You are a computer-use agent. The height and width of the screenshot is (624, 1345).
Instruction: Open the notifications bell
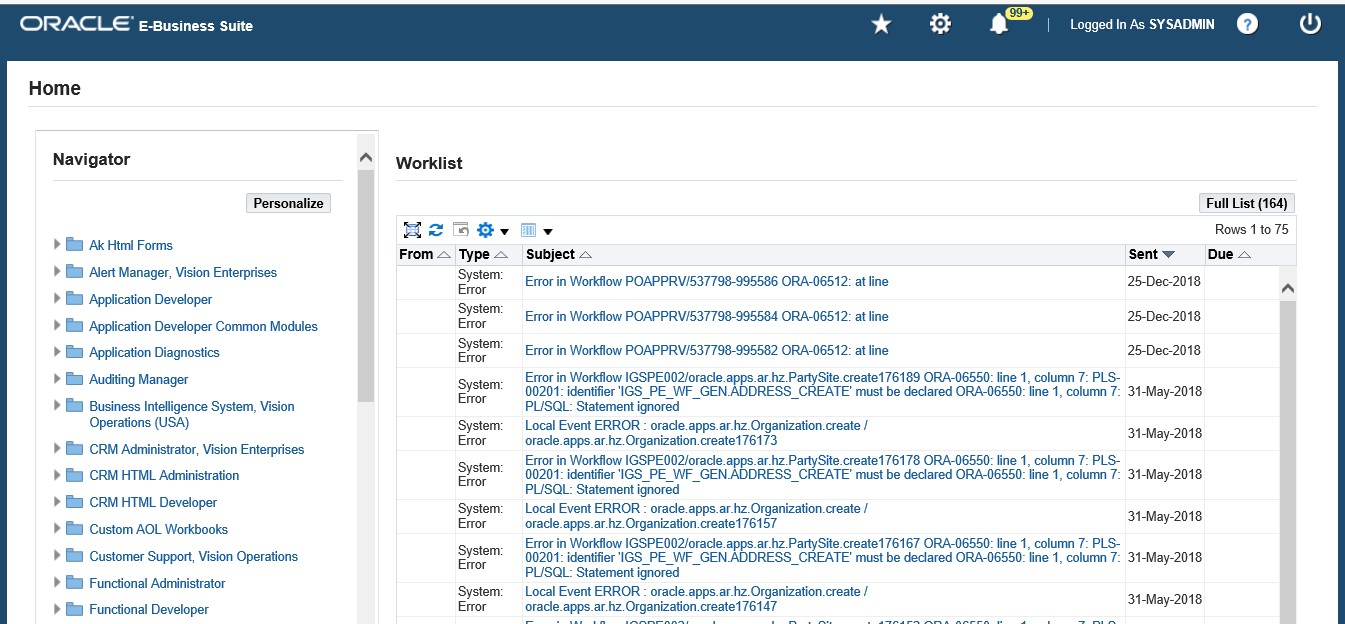[999, 25]
